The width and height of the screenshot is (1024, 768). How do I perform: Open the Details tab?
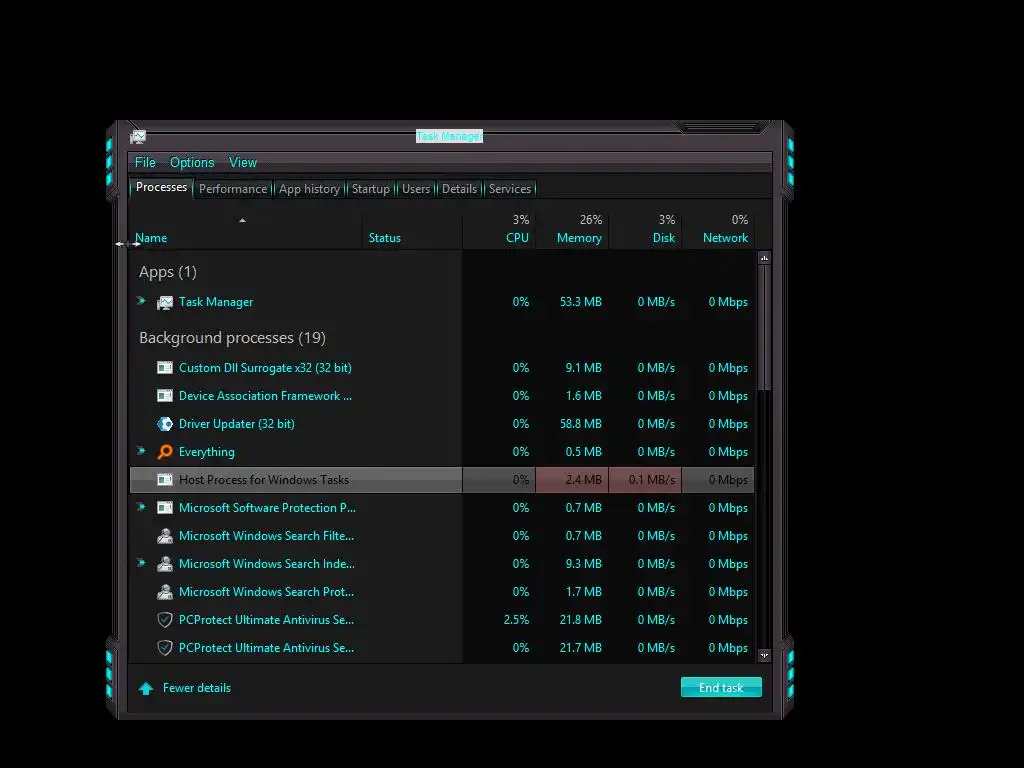(x=459, y=189)
